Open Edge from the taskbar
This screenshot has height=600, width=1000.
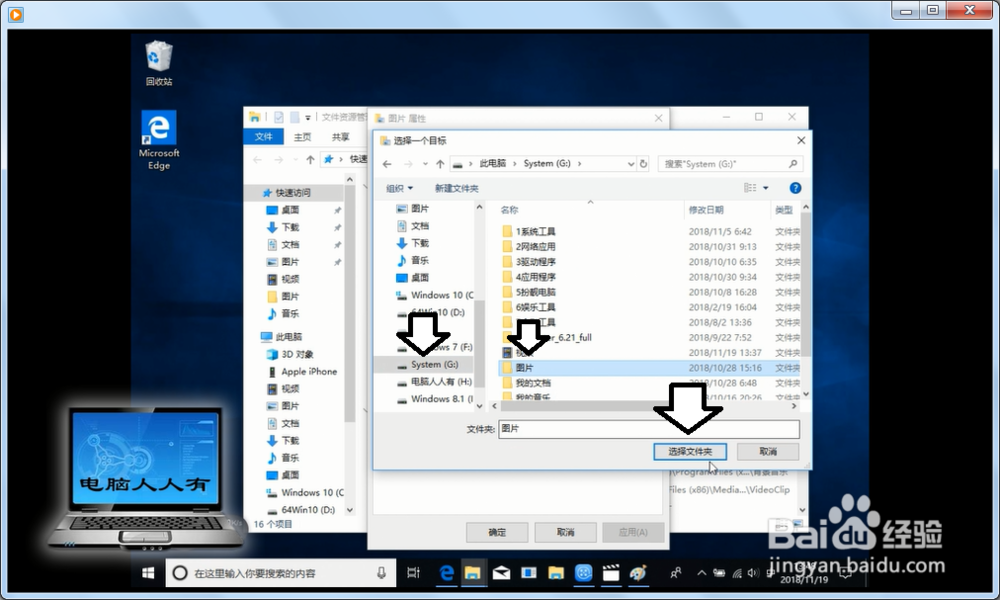click(x=446, y=573)
